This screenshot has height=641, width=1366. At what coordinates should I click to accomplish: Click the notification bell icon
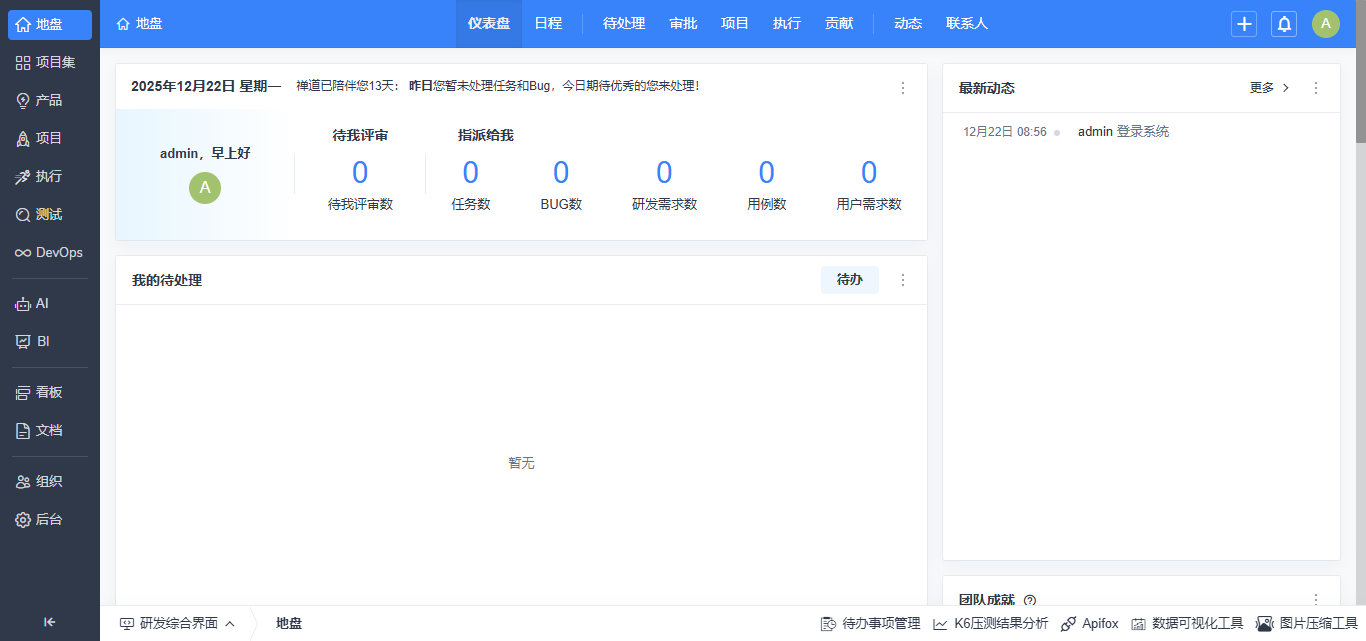click(x=1284, y=24)
